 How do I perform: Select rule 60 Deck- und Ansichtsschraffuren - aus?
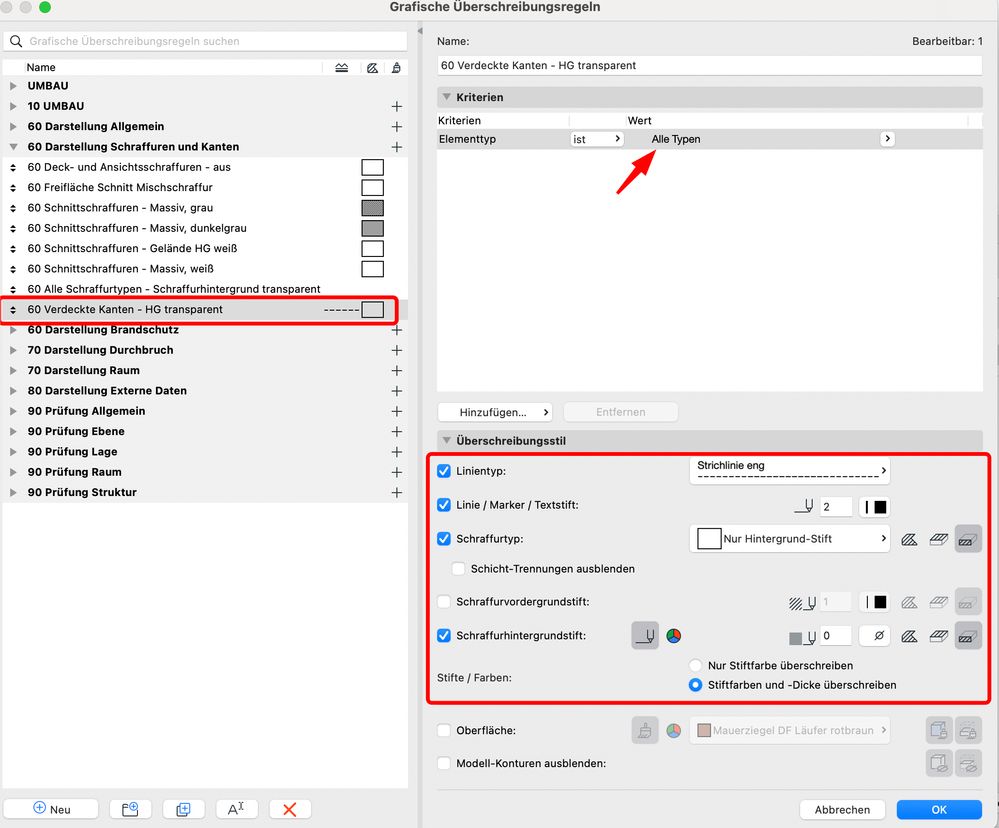pos(205,168)
